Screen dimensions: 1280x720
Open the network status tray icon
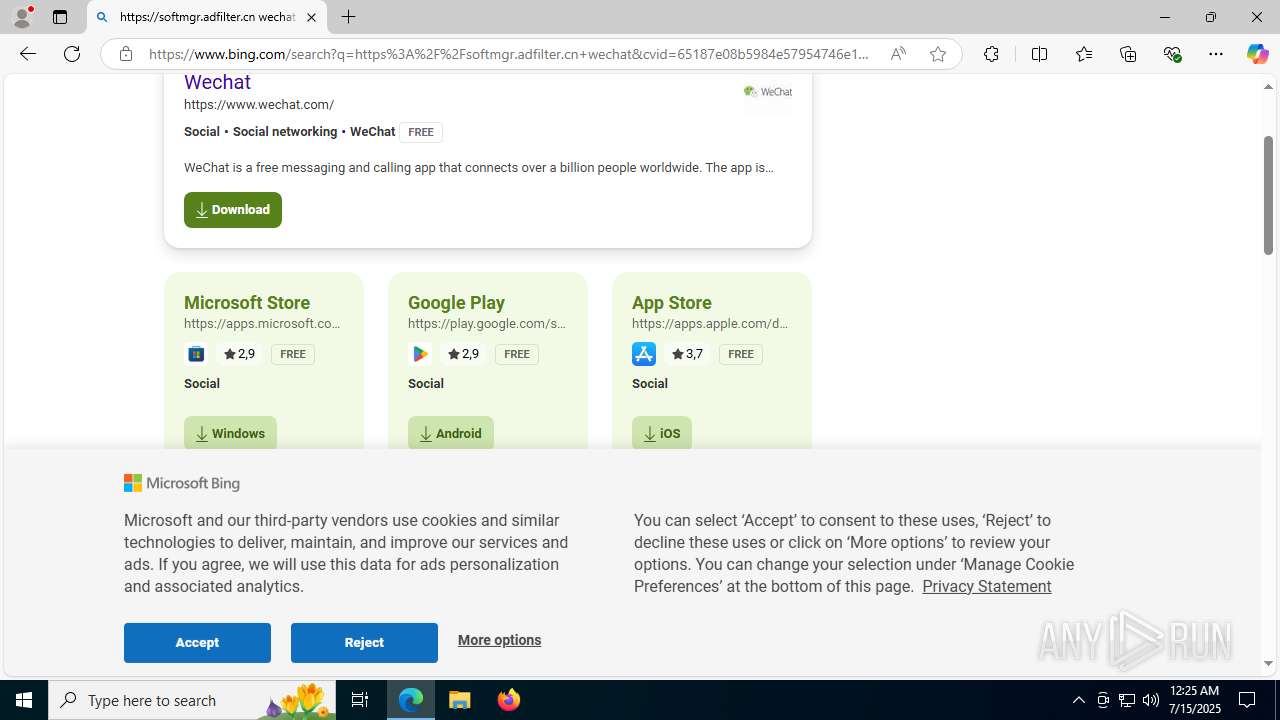[x=1126, y=700]
